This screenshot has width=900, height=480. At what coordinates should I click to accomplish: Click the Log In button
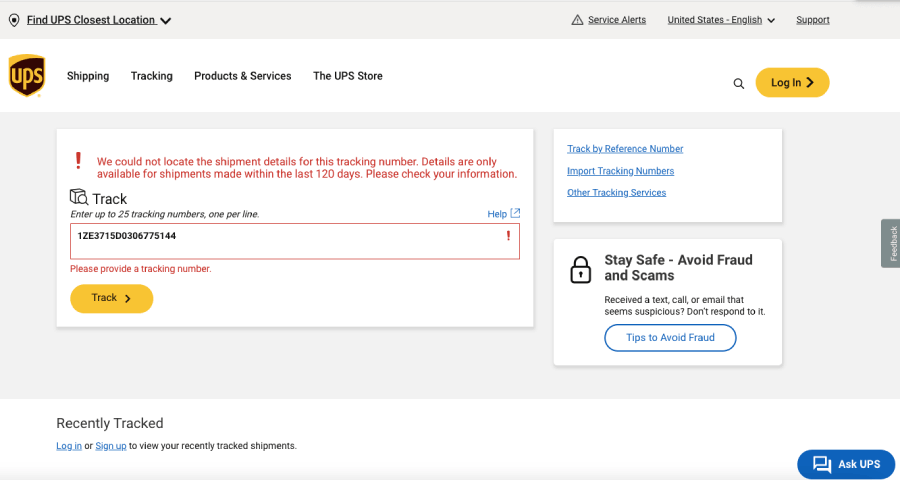coord(792,83)
